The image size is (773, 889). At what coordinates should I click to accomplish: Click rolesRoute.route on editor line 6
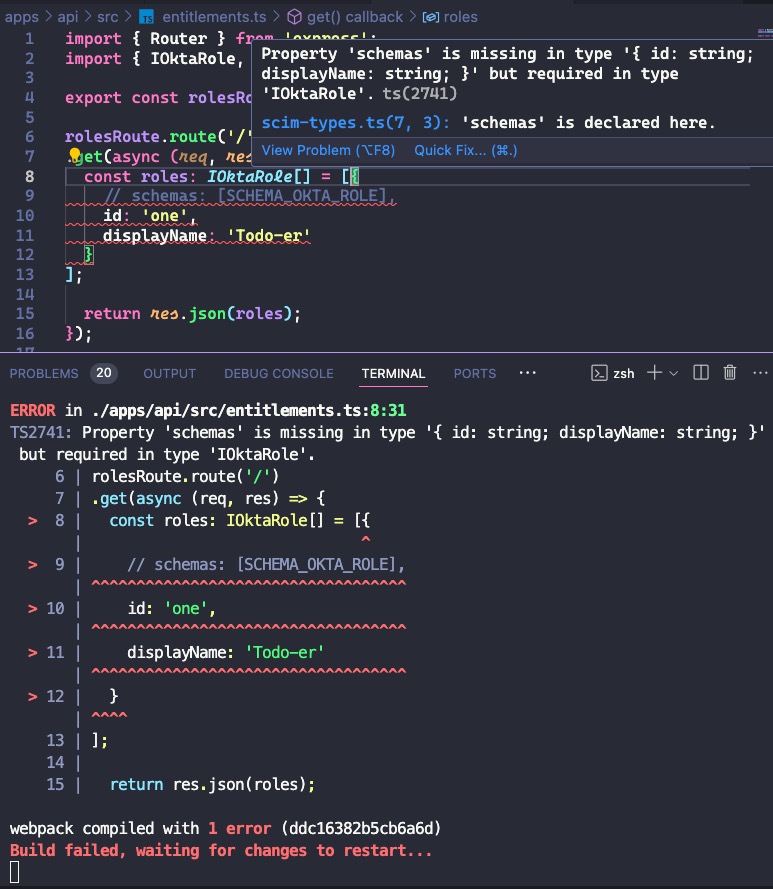(x=141, y=137)
